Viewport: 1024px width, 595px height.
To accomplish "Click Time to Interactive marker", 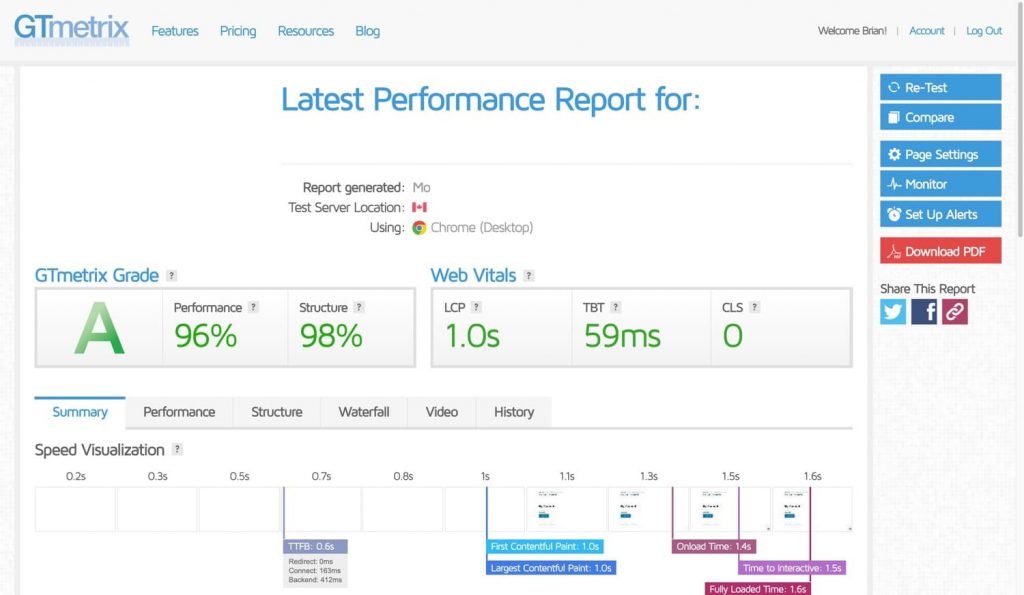I will tap(792, 568).
